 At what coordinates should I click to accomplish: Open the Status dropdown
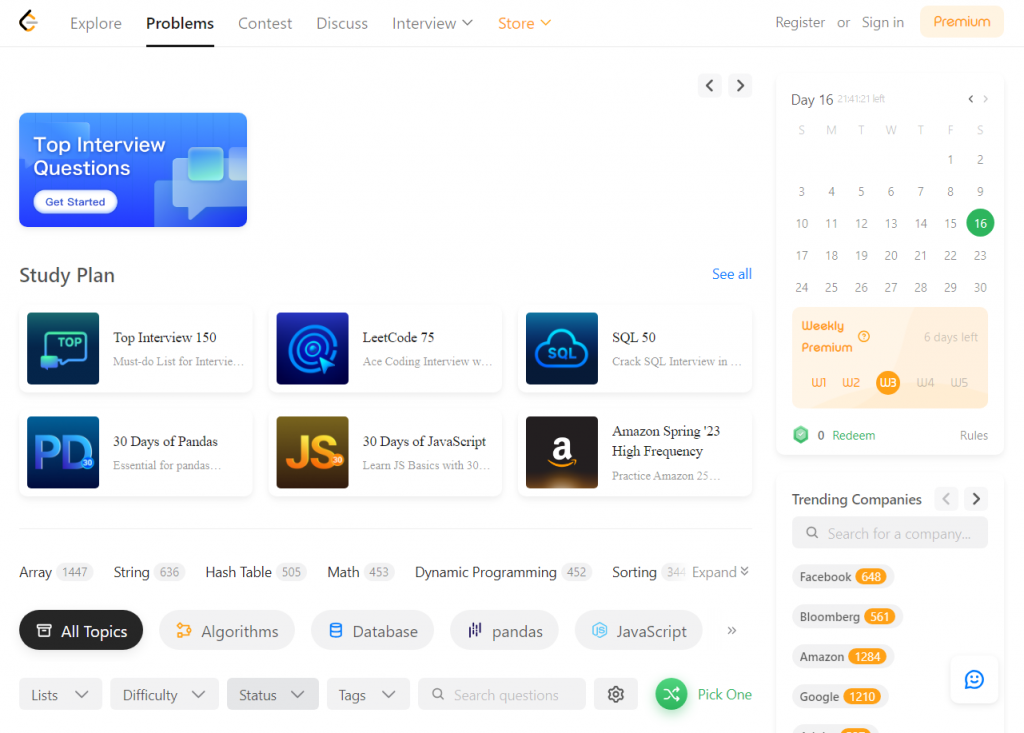(x=272, y=694)
